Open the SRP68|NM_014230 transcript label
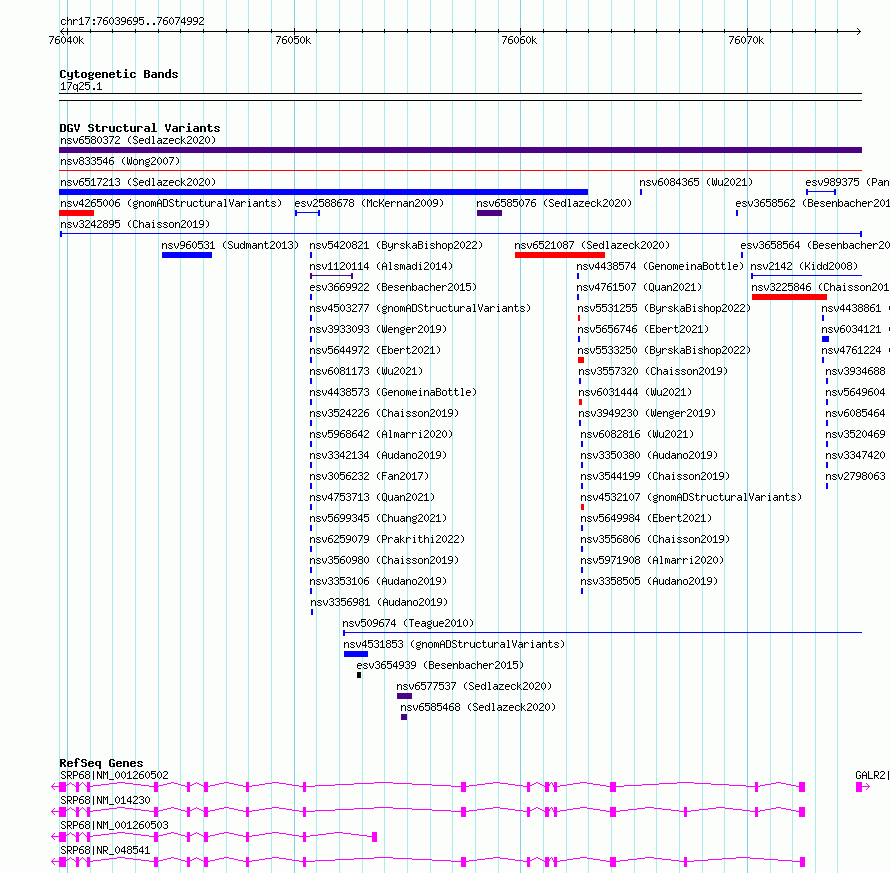The height and width of the screenshot is (873, 890). tap(105, 800)
